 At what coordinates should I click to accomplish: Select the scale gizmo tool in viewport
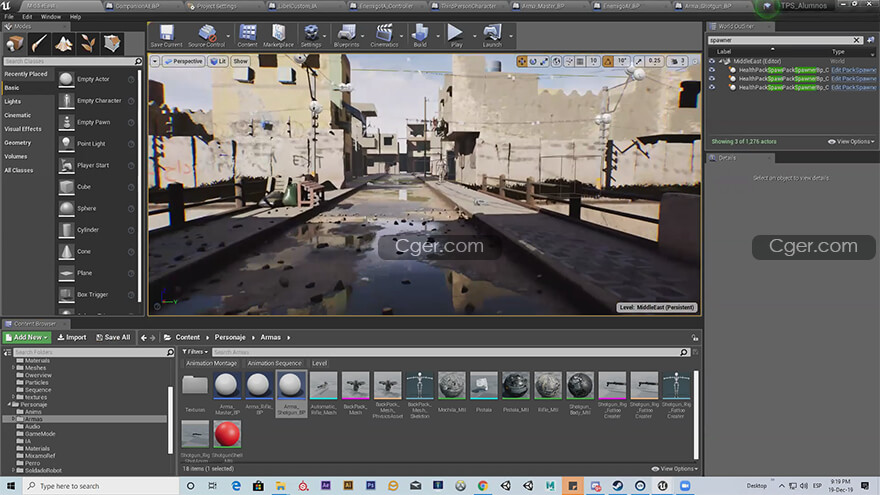tap(544, 61)
